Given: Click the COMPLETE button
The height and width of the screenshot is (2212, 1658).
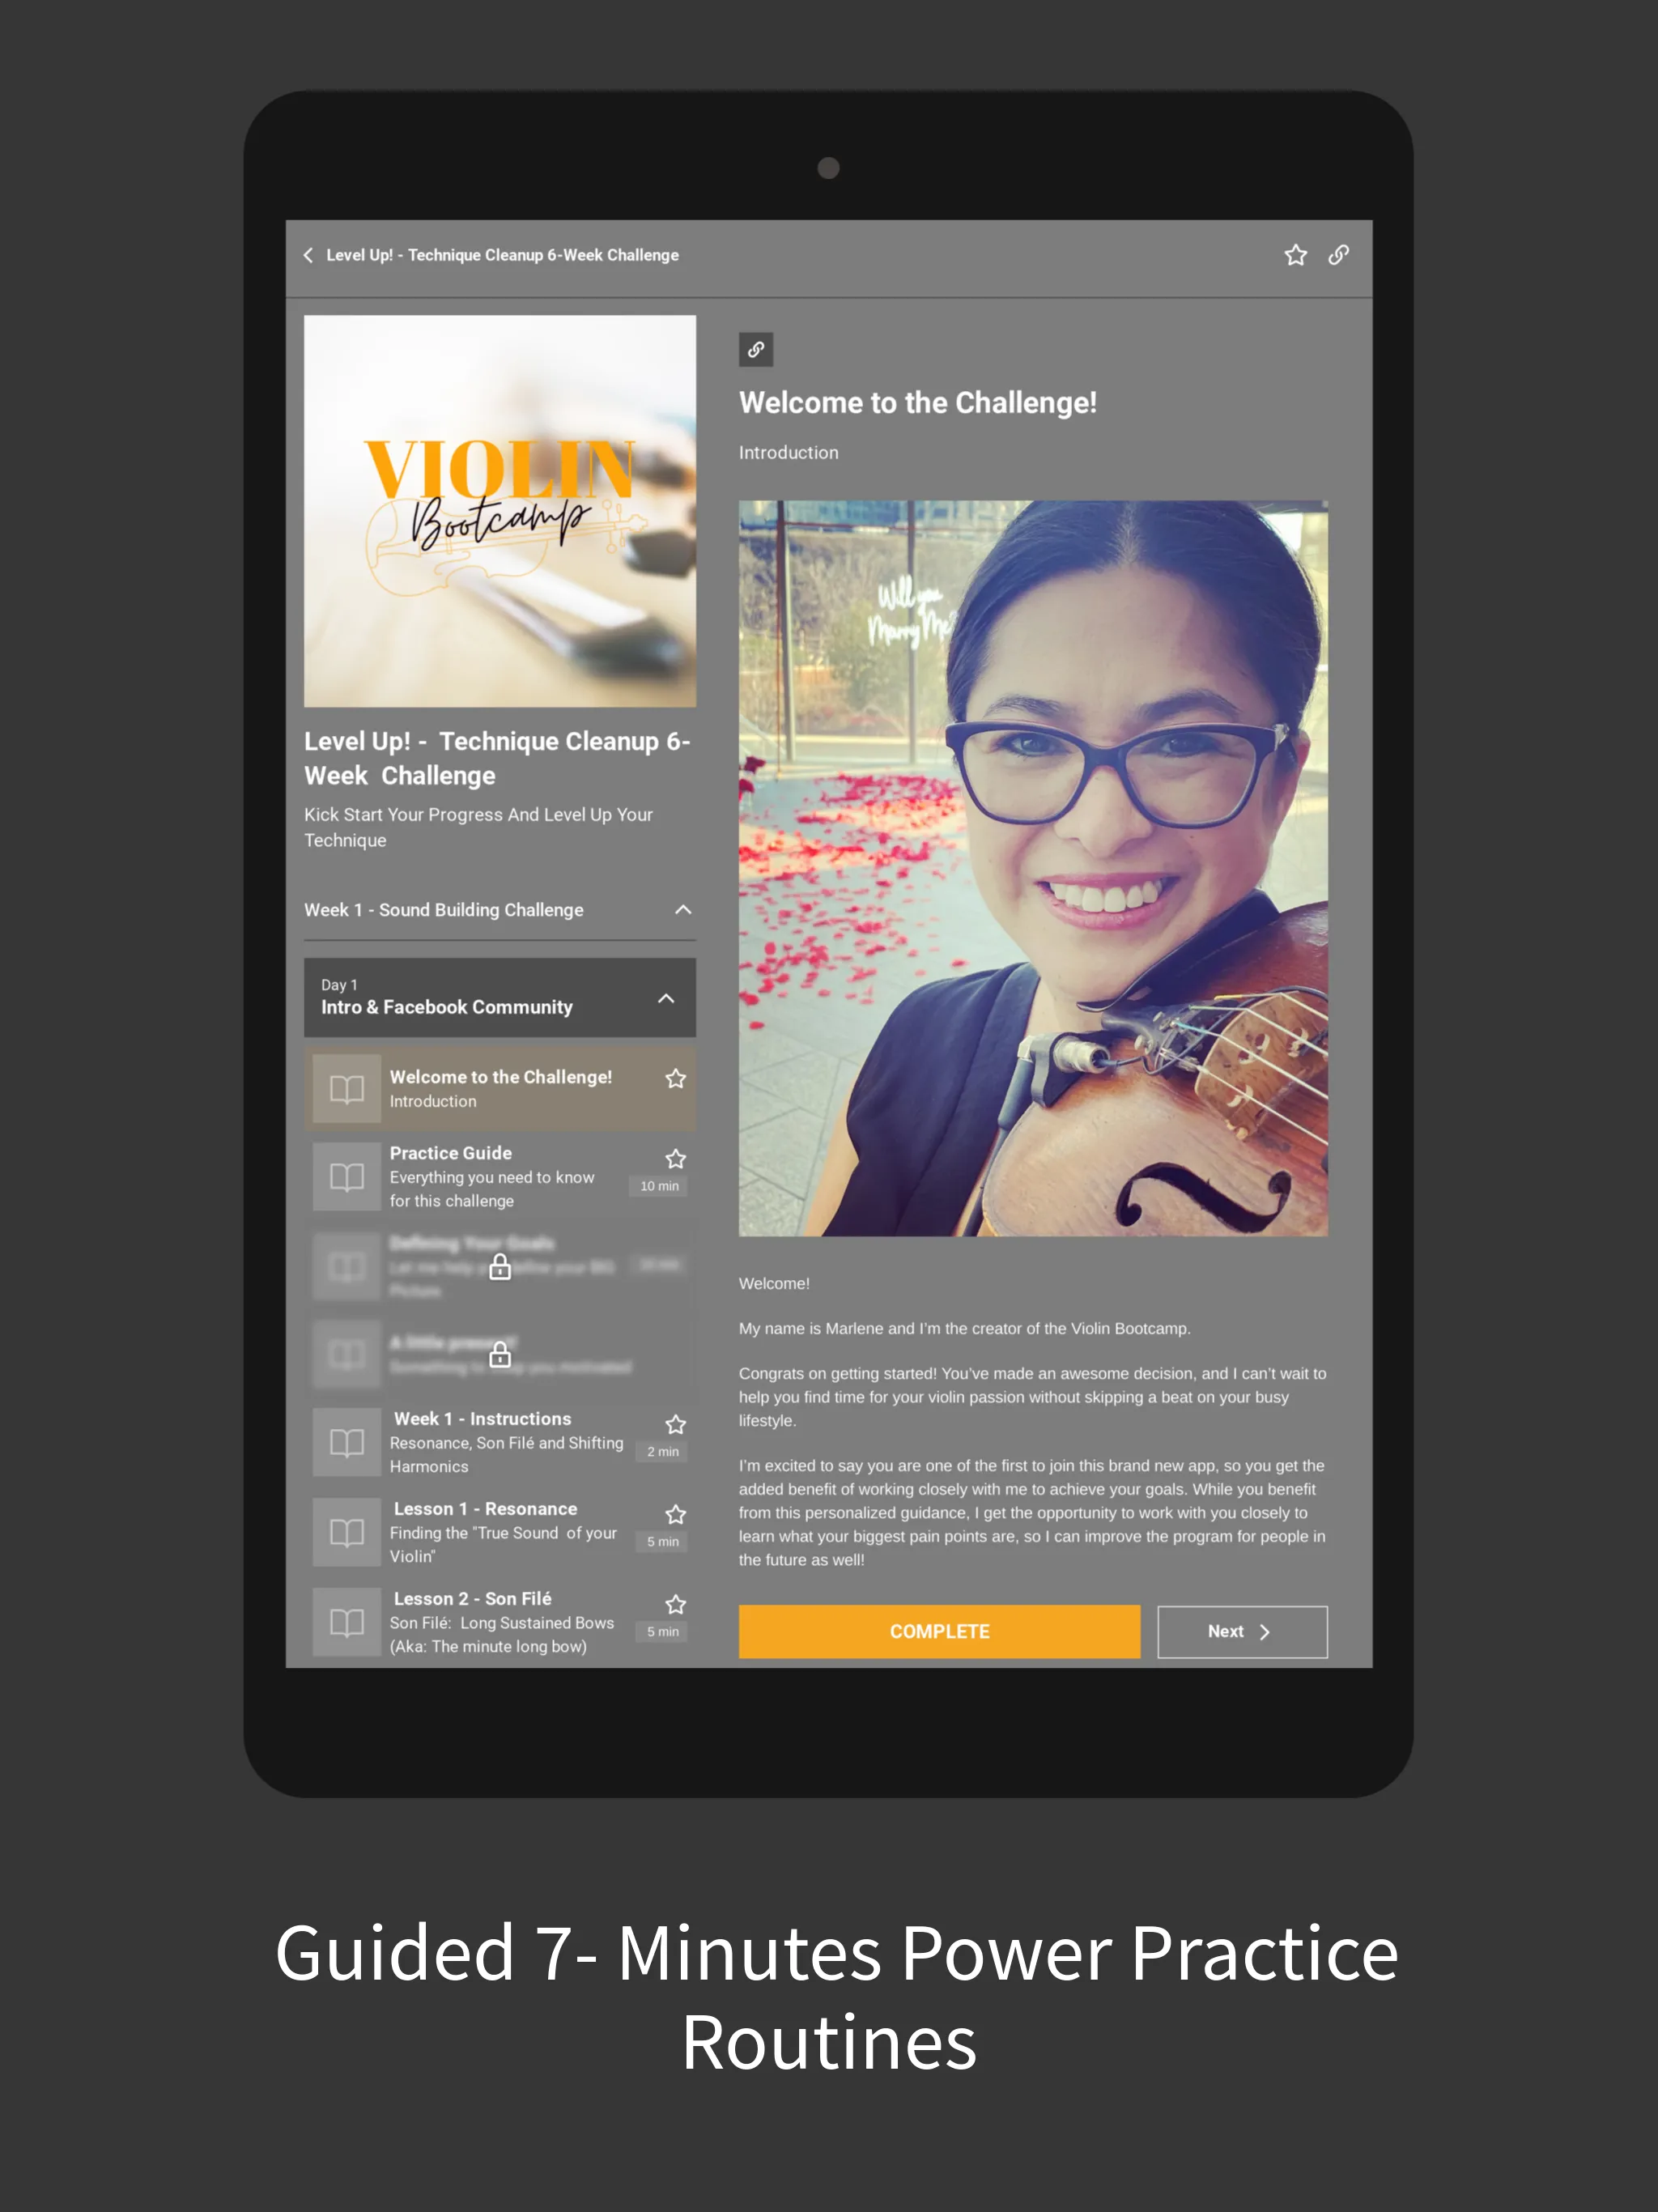Looking at the screenshot, I should click(941, 1631).
